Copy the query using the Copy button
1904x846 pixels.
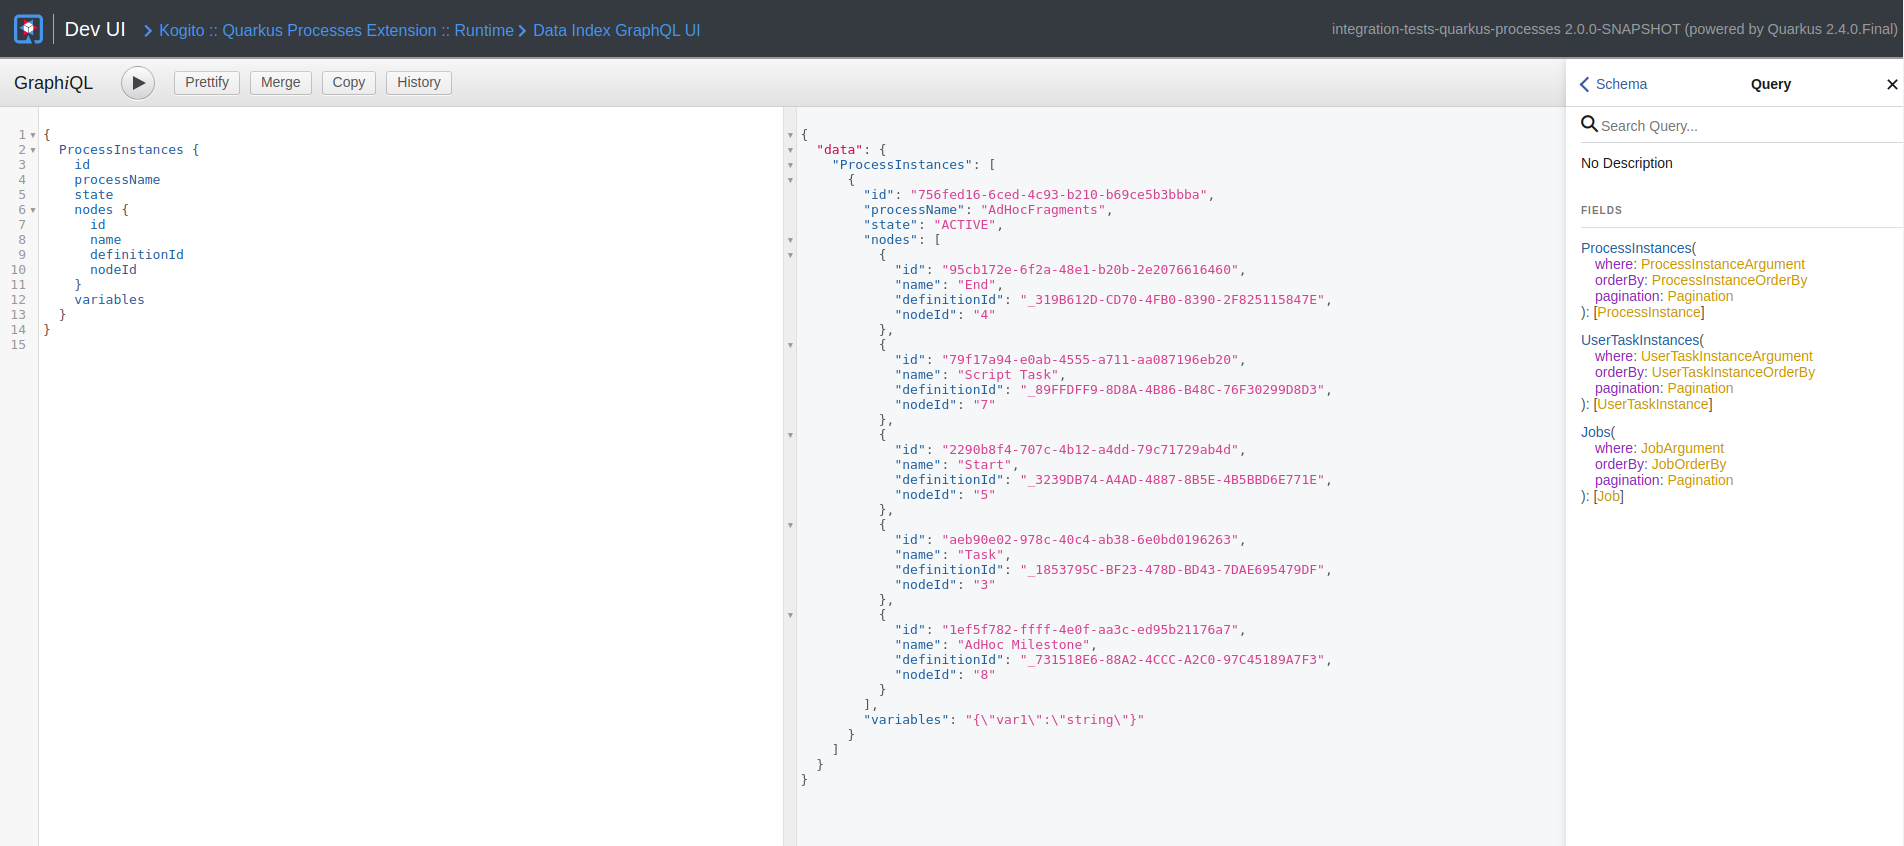(348, 82)
